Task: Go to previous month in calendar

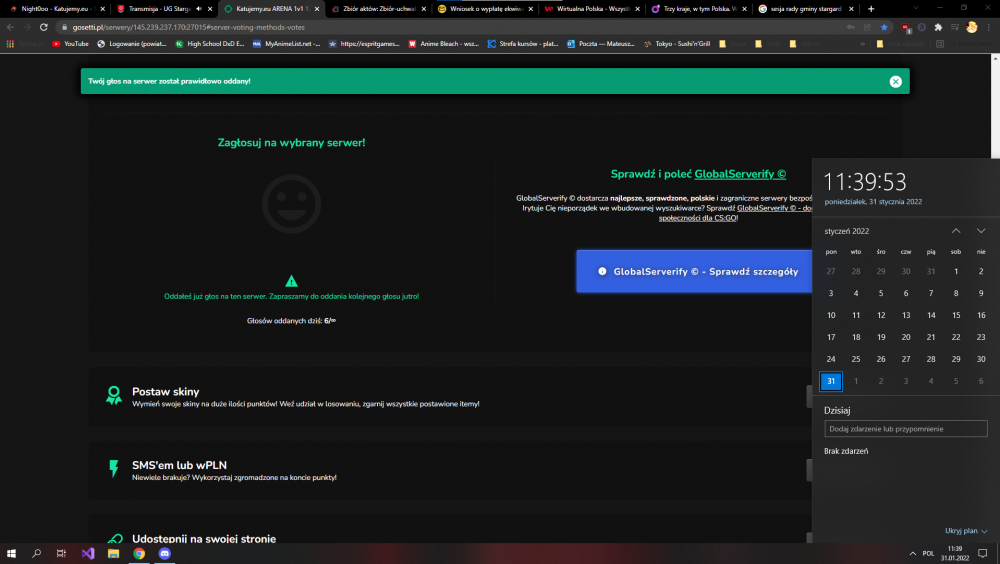Action: tap(956, 231)
